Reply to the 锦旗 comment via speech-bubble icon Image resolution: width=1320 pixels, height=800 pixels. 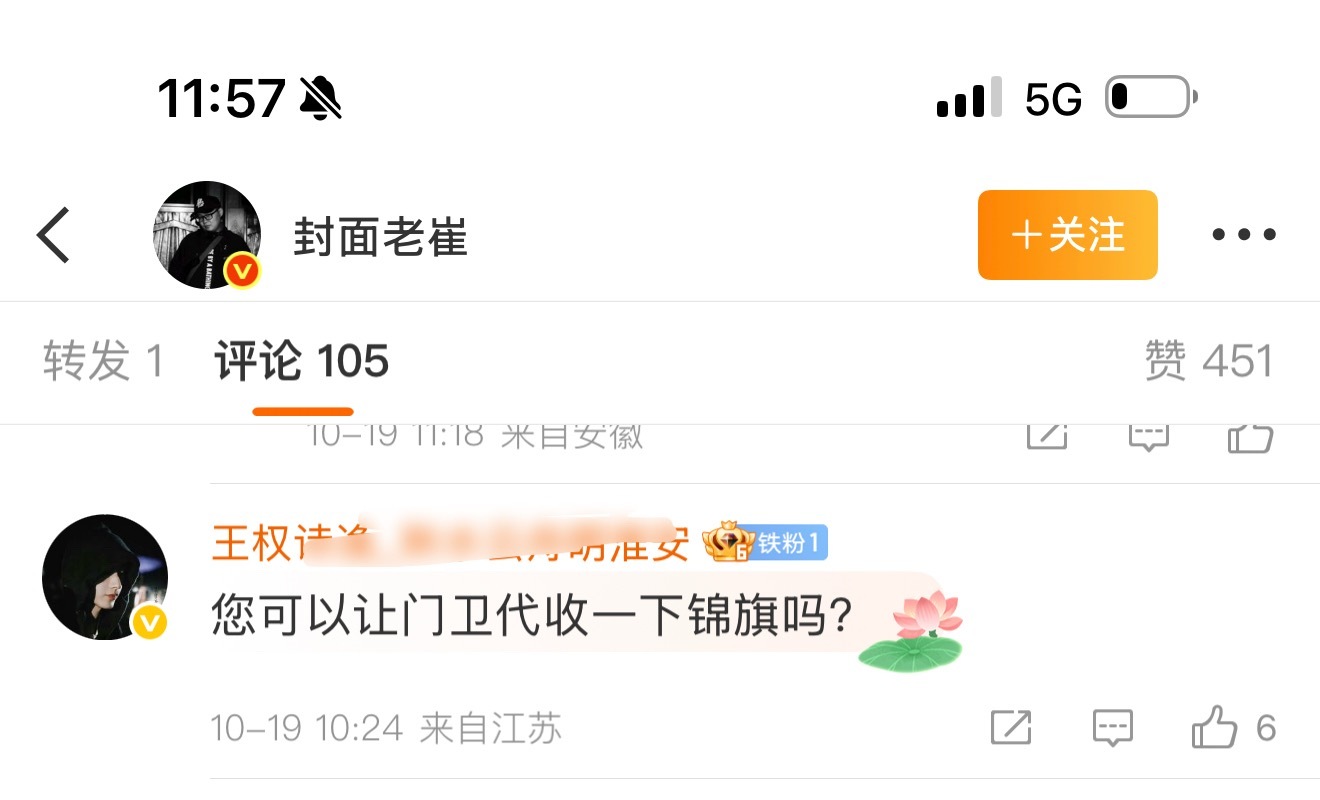[x=1112, y=728]
